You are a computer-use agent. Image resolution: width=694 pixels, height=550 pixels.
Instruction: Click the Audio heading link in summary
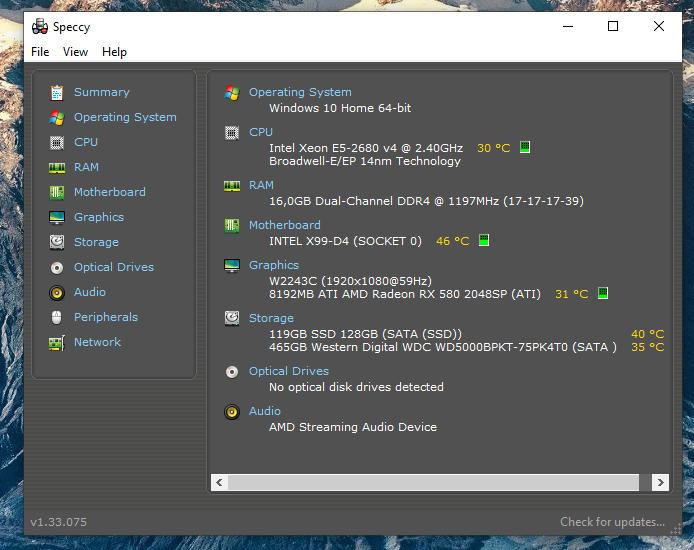click(x=265, y=411)
